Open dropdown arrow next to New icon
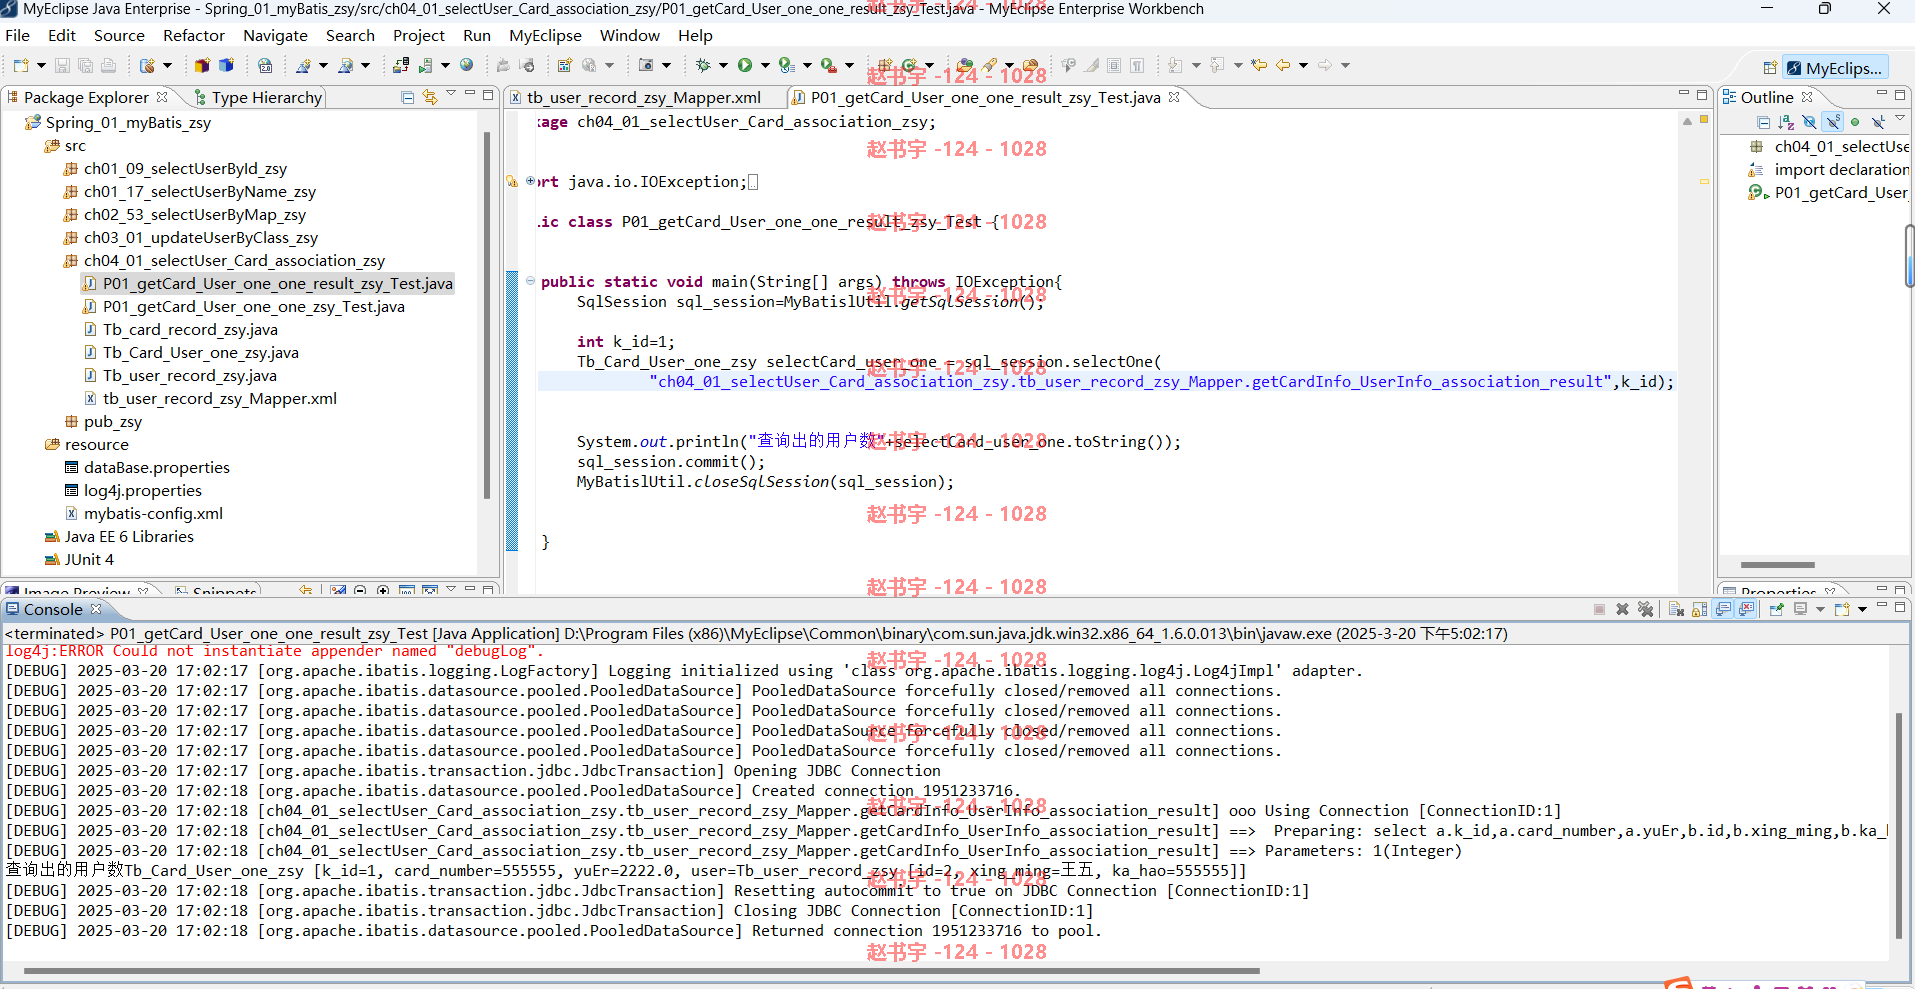Viewport: 1915px width, 989px height. (41, 65)
